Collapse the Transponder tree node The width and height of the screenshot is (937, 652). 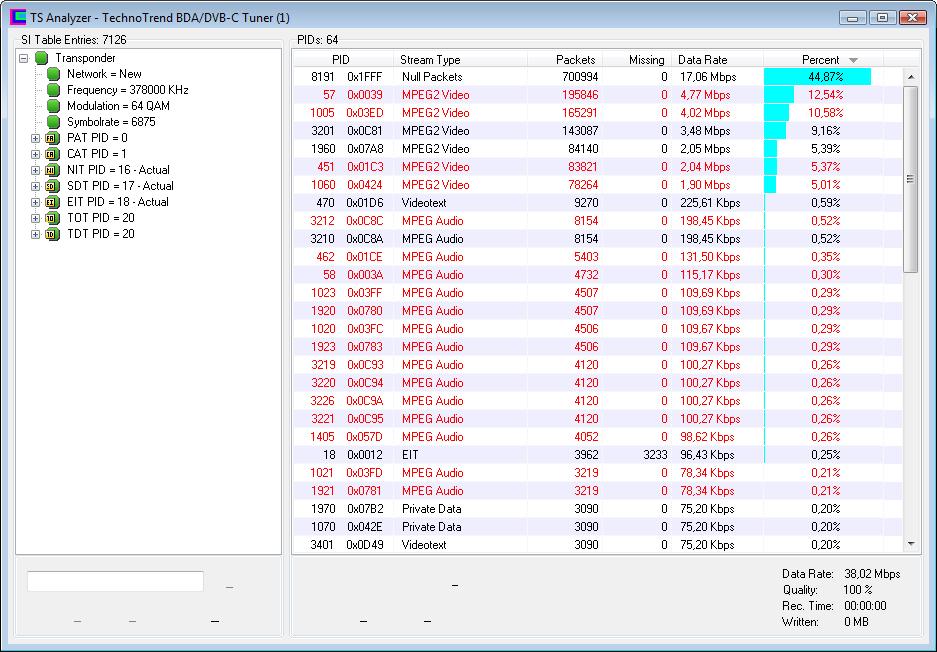[24, 58]
